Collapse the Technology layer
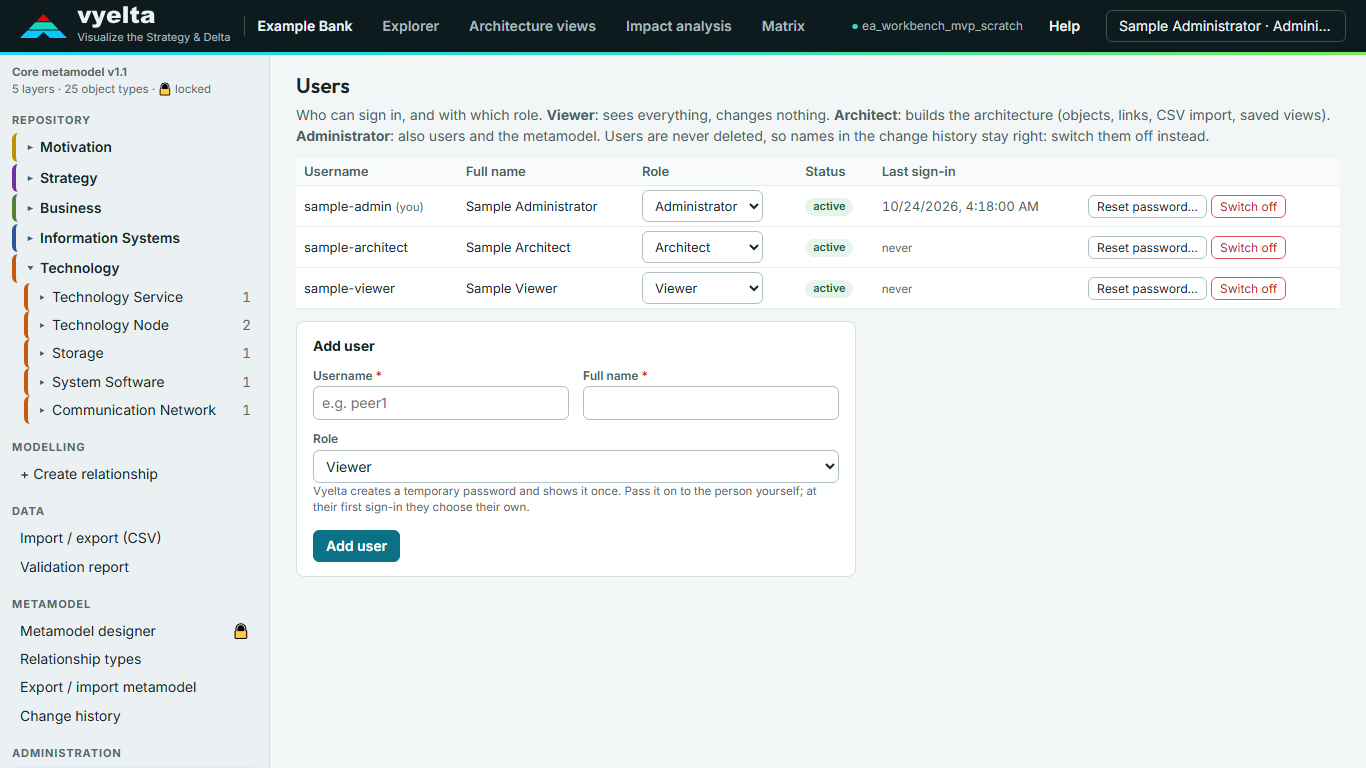This screenshot has height=768, width=1366. pyautogui.click(x=30, y=268)
